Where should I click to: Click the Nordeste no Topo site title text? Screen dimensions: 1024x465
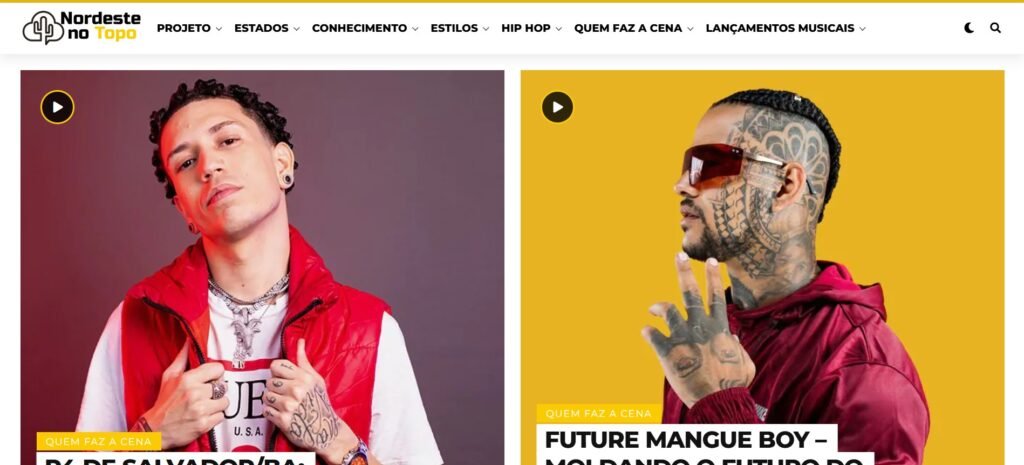[100, 26]
